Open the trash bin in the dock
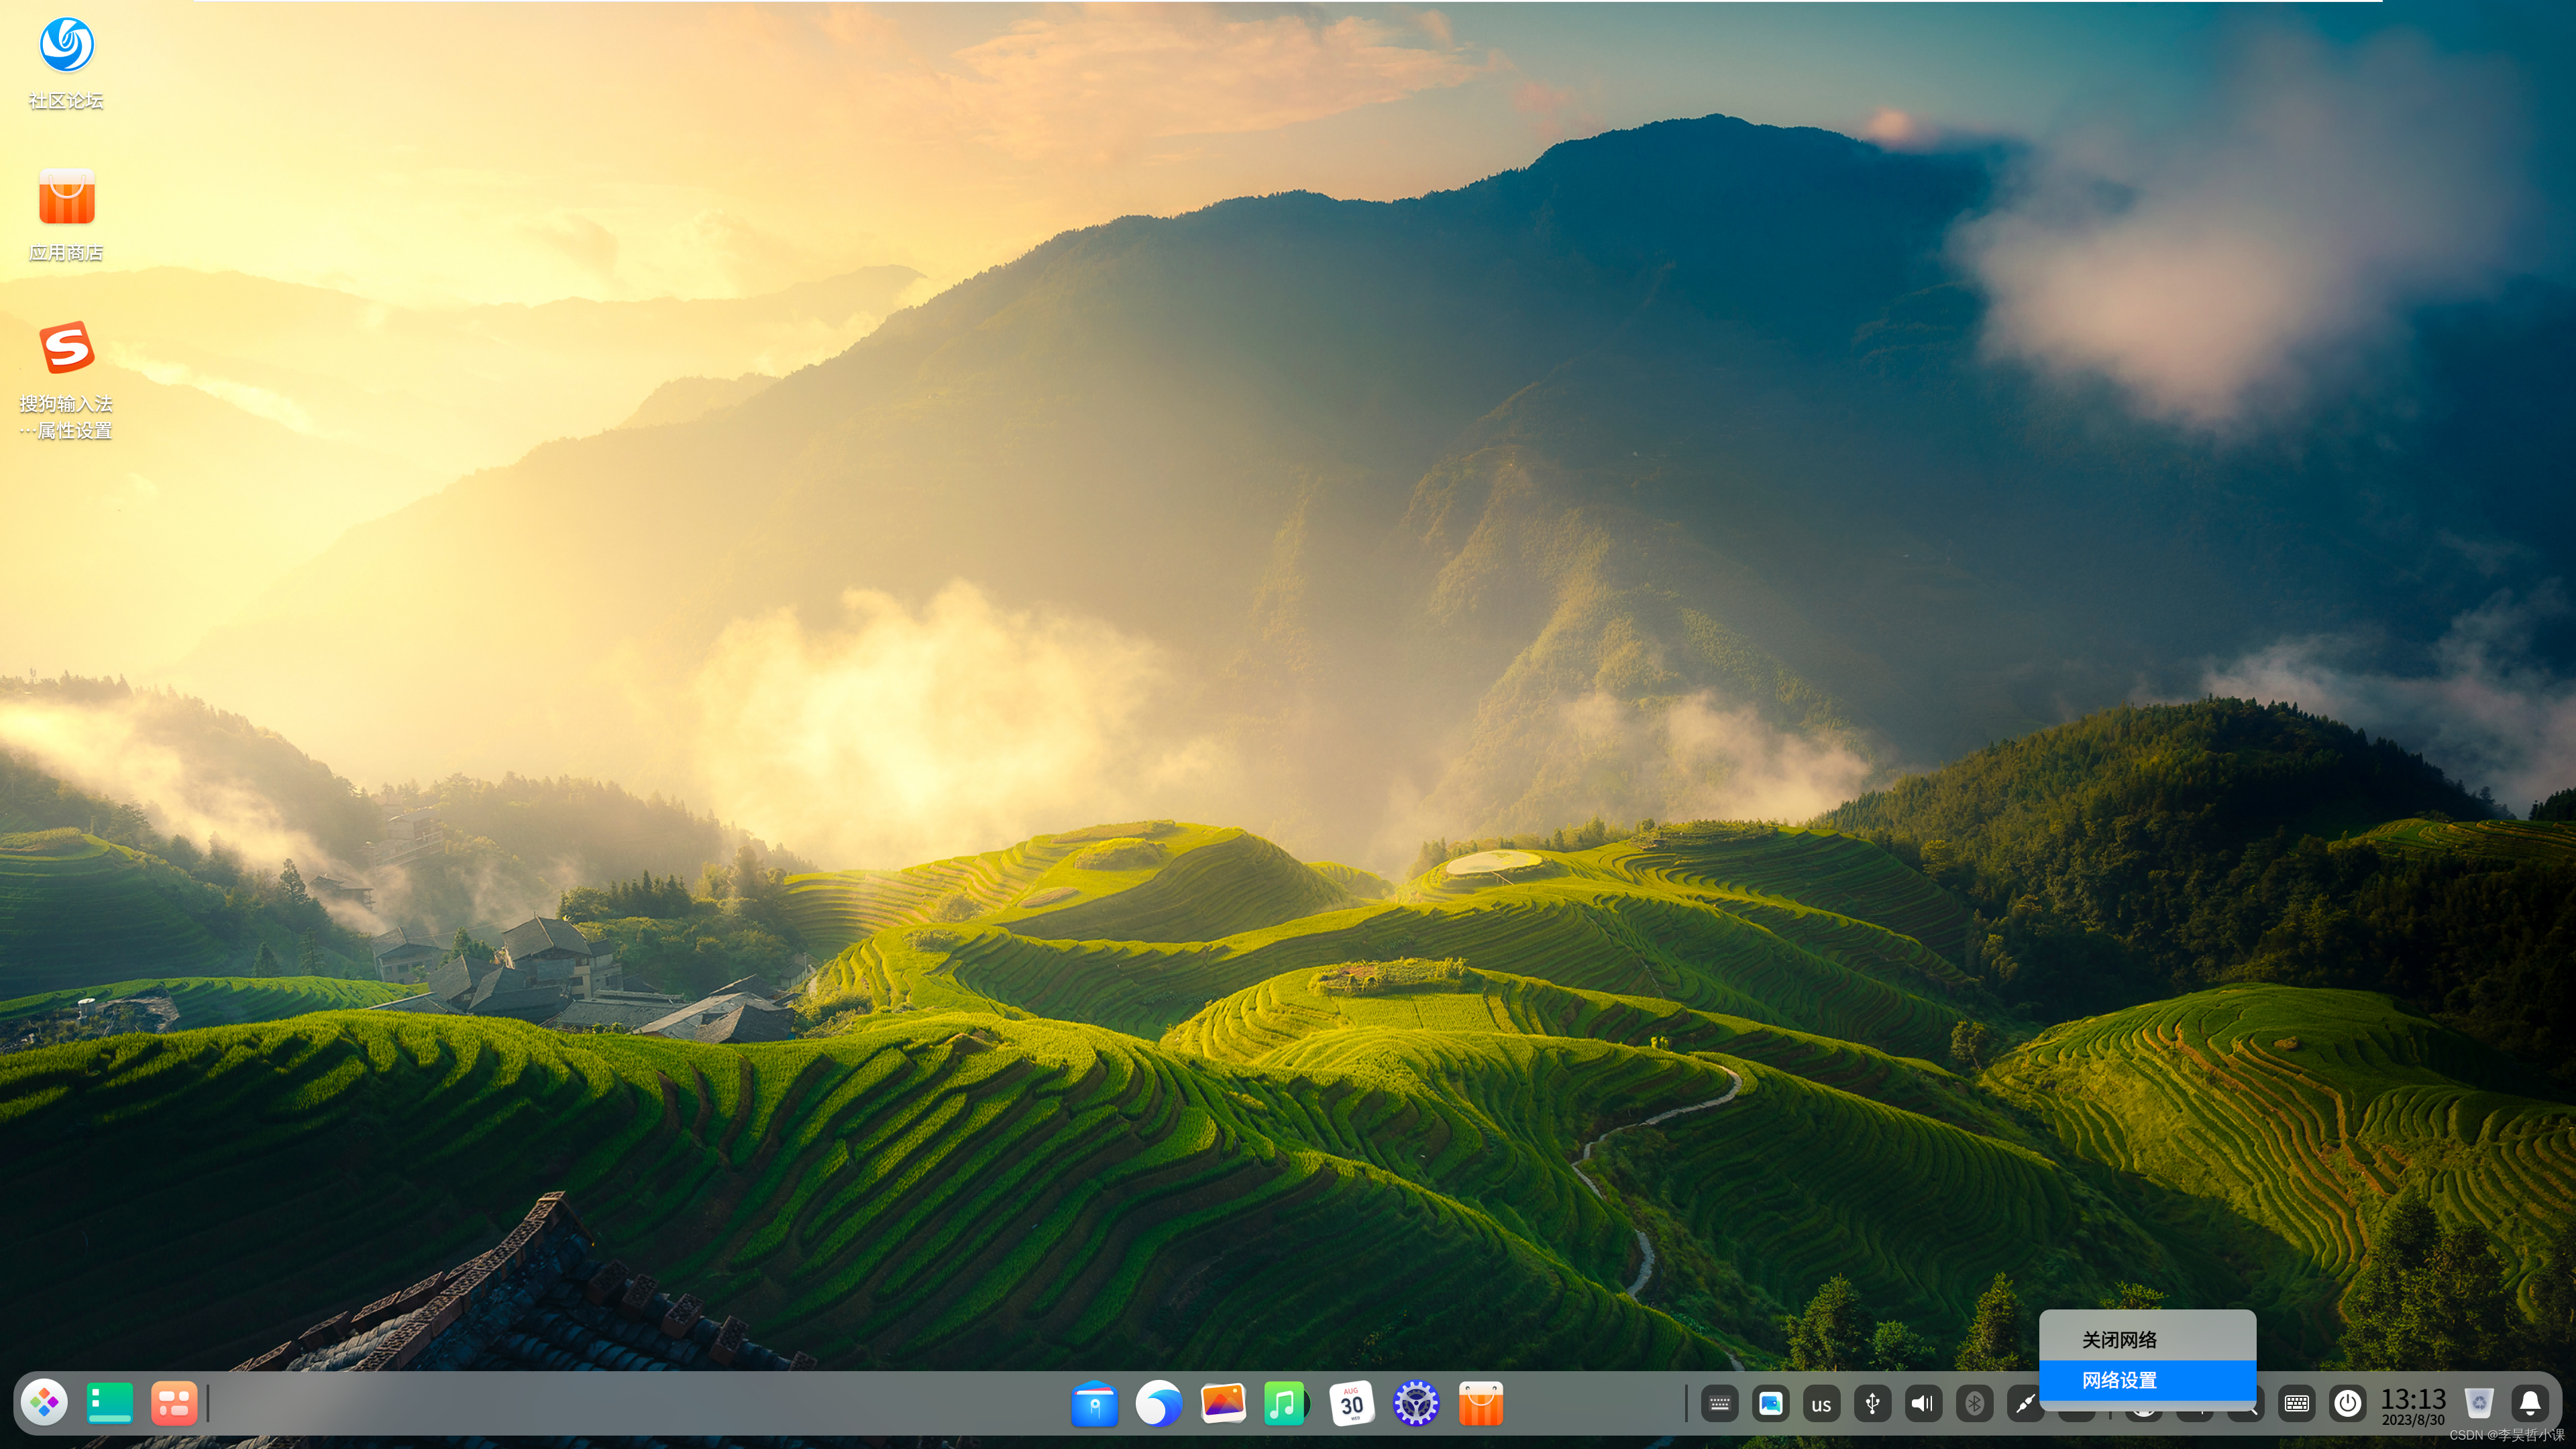2576x1449 pixels. tap(2479, 1403)
